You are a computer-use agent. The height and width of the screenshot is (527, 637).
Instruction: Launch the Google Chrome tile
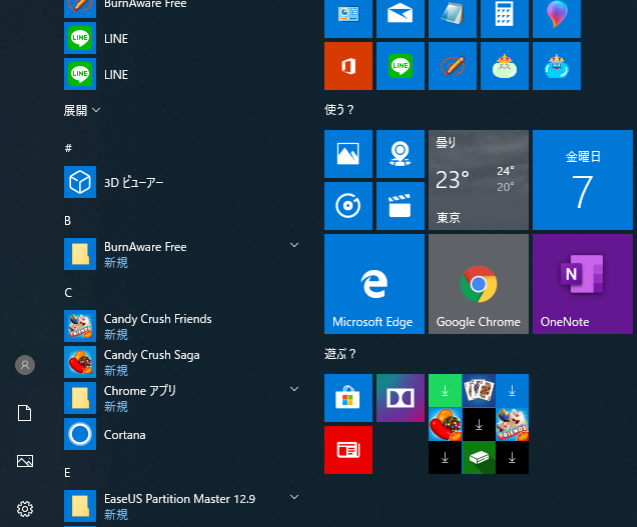478,284
